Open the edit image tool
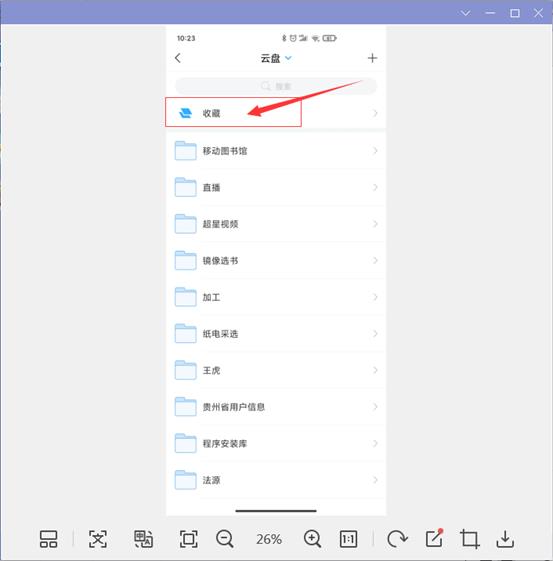The height and width of the screenshot is (561, 553). [434, 538]
